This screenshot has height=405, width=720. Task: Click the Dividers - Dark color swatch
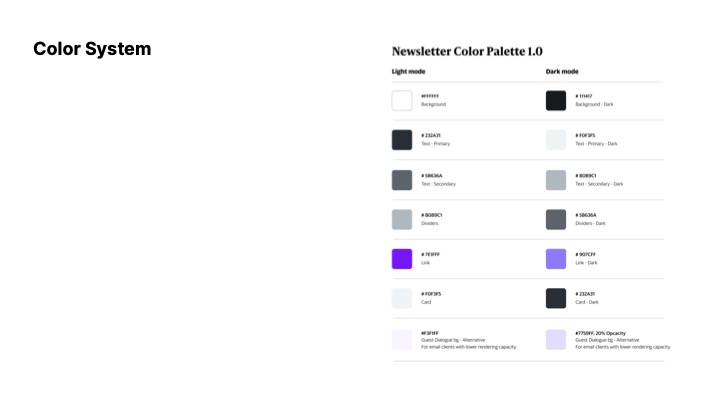(556, 219)
